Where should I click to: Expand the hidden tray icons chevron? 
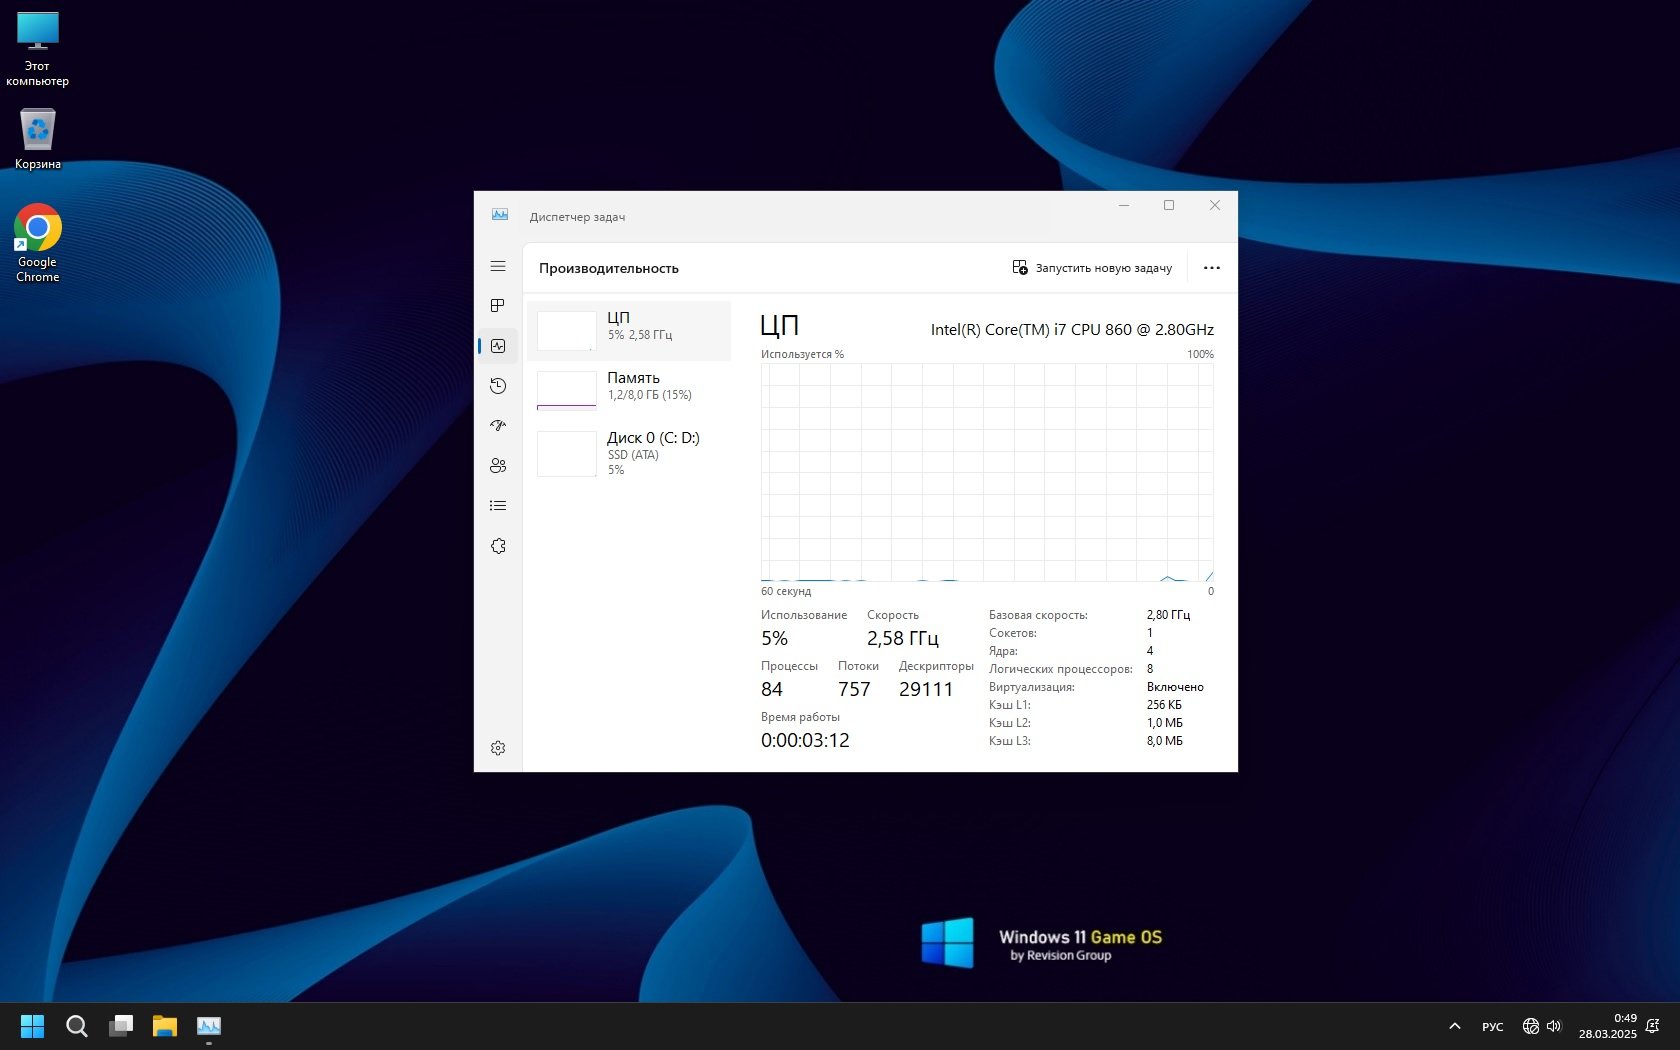[1455, 1026]
